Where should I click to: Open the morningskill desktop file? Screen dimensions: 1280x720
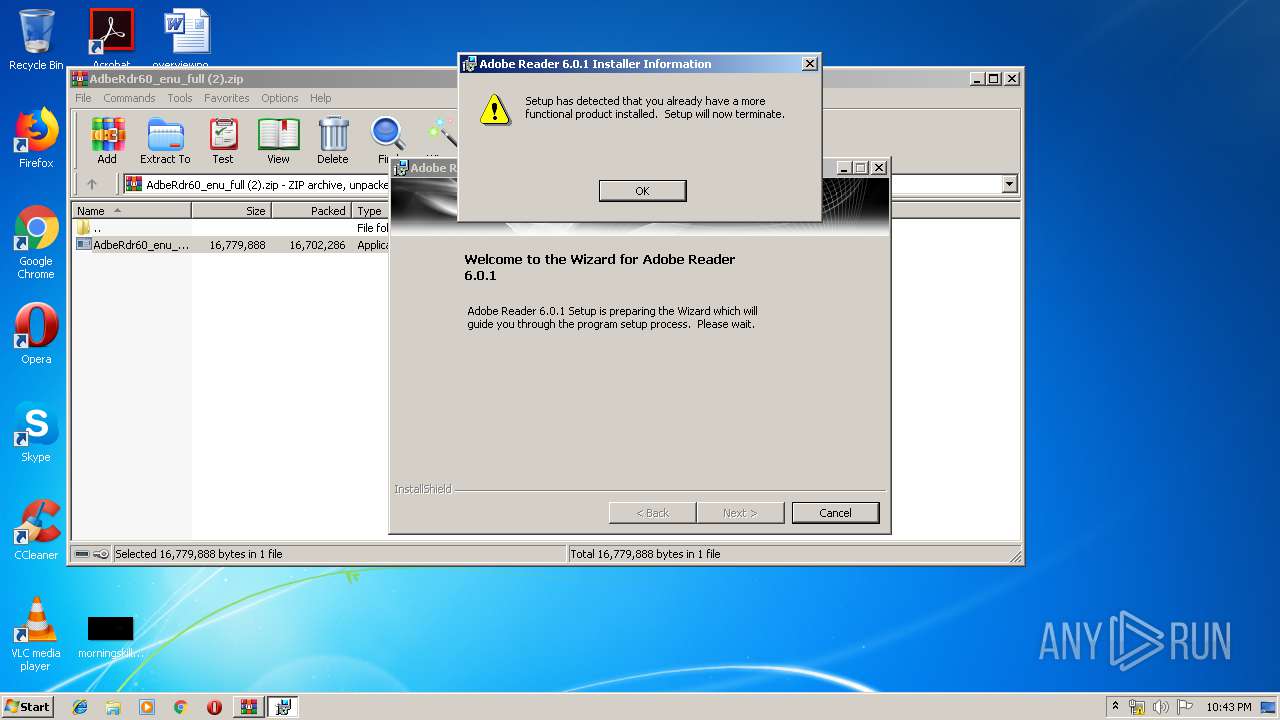point(110,637)
